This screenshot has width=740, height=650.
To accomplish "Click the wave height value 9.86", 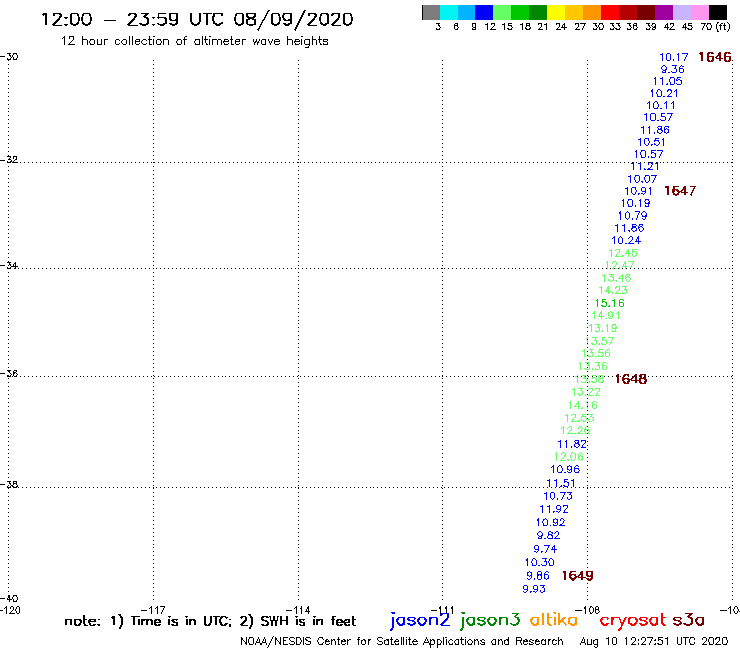I will [538, 576].
